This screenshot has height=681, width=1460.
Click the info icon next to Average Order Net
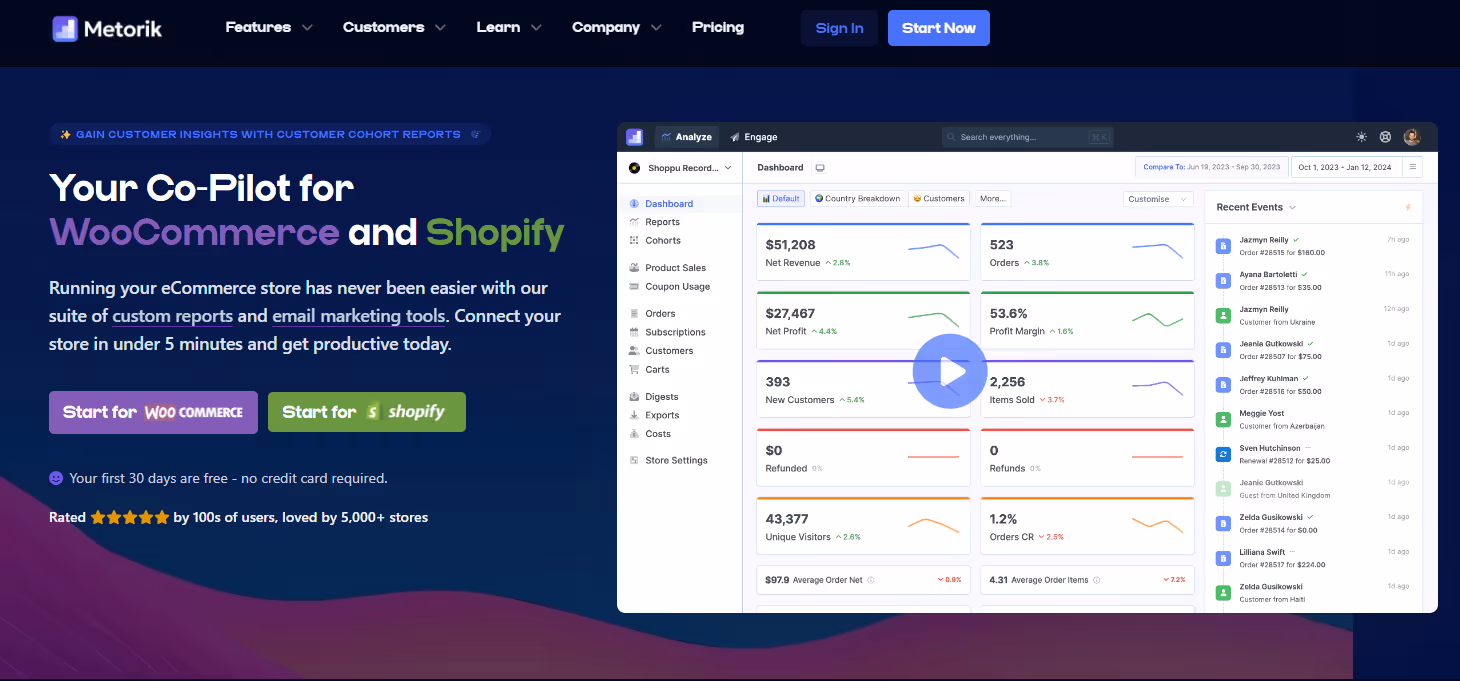871,580
